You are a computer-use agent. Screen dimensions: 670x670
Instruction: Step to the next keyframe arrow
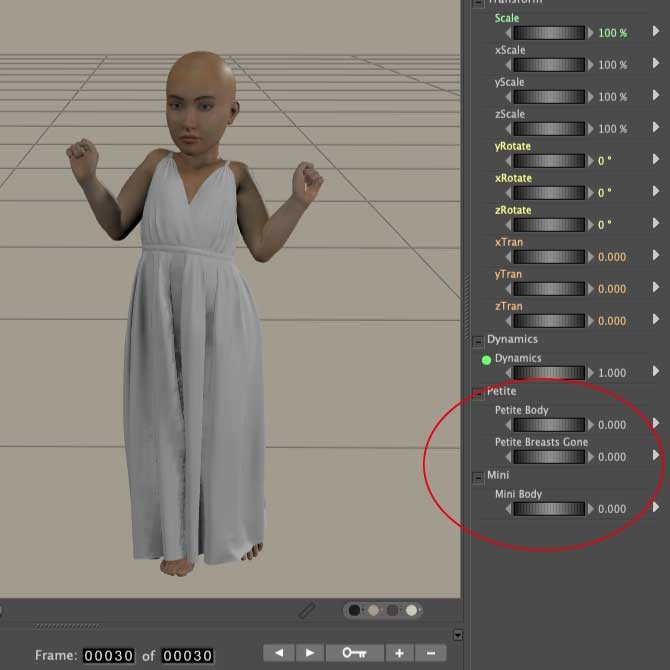pyautogui.click(x=309, y=653)
